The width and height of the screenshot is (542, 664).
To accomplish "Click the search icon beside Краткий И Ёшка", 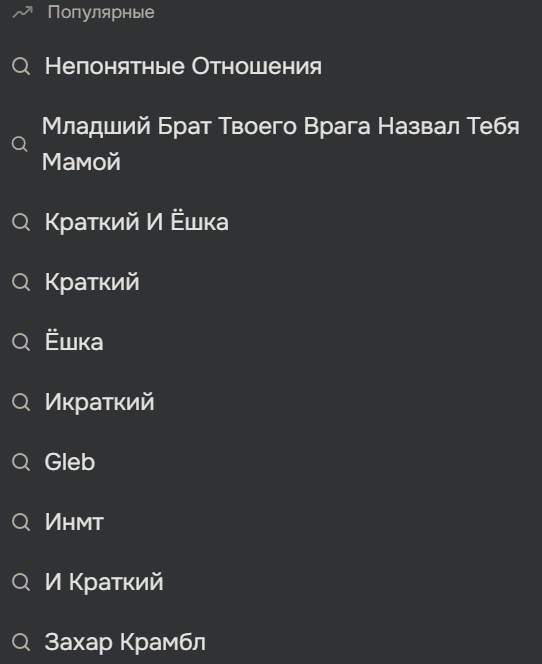I will pyautogui.click(x=21, y=222).
